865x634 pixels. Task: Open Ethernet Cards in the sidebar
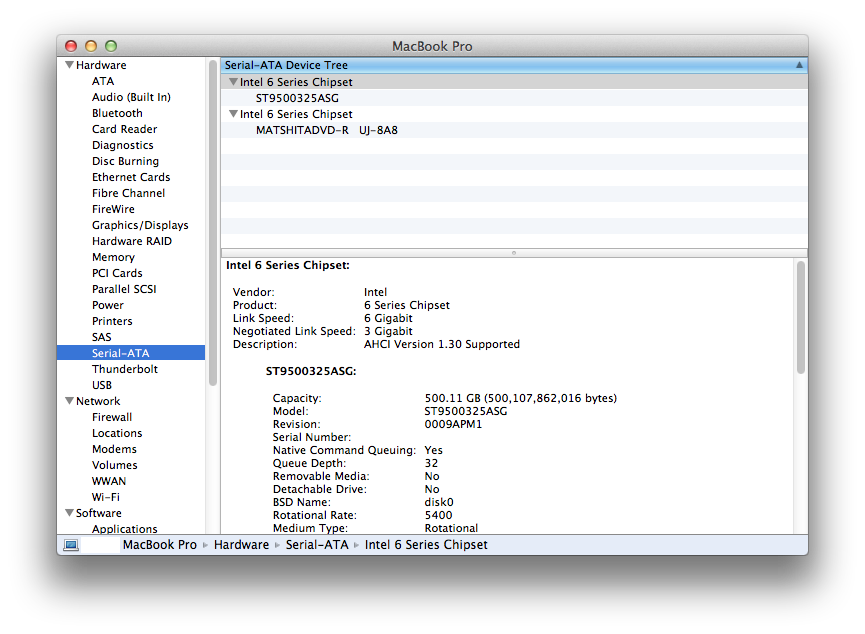pos(131,177)
